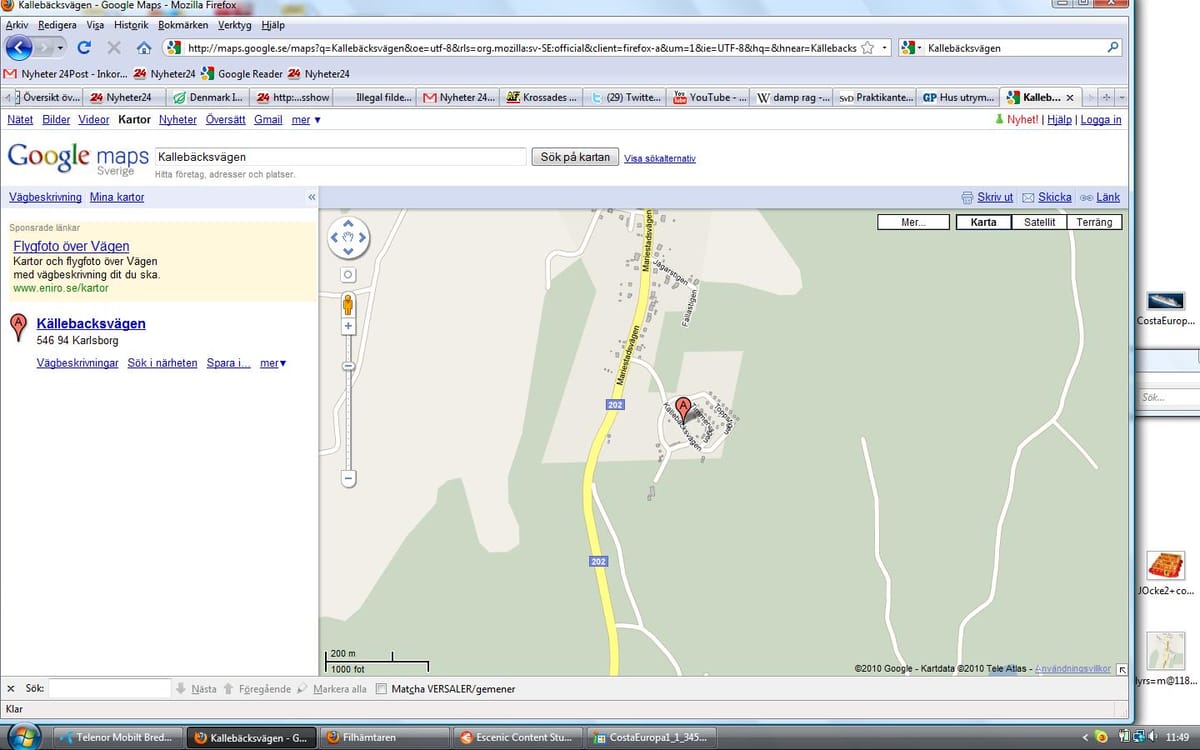
Task: Switch to the Denmark I... tab
Action: coord(208,97)
